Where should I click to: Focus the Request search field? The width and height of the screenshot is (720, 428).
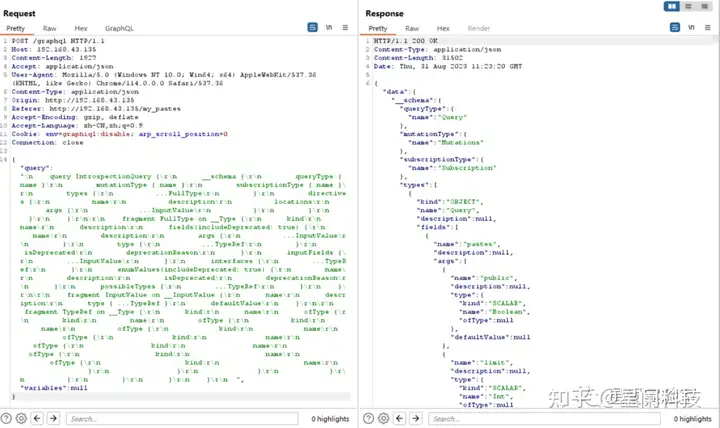(182, 418)
